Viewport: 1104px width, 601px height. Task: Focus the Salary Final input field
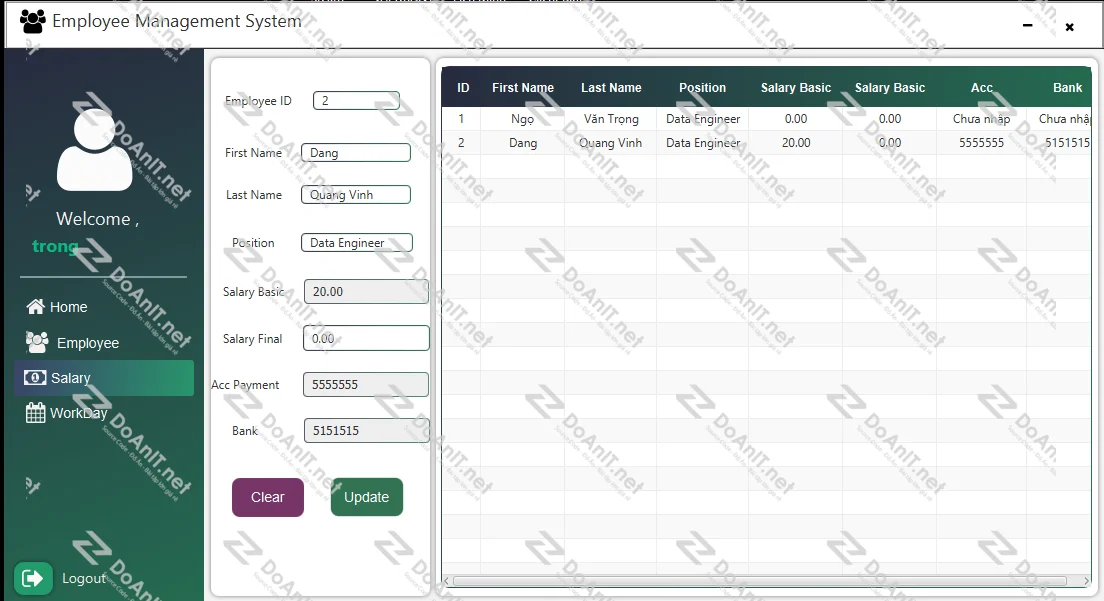pos(366,339)
